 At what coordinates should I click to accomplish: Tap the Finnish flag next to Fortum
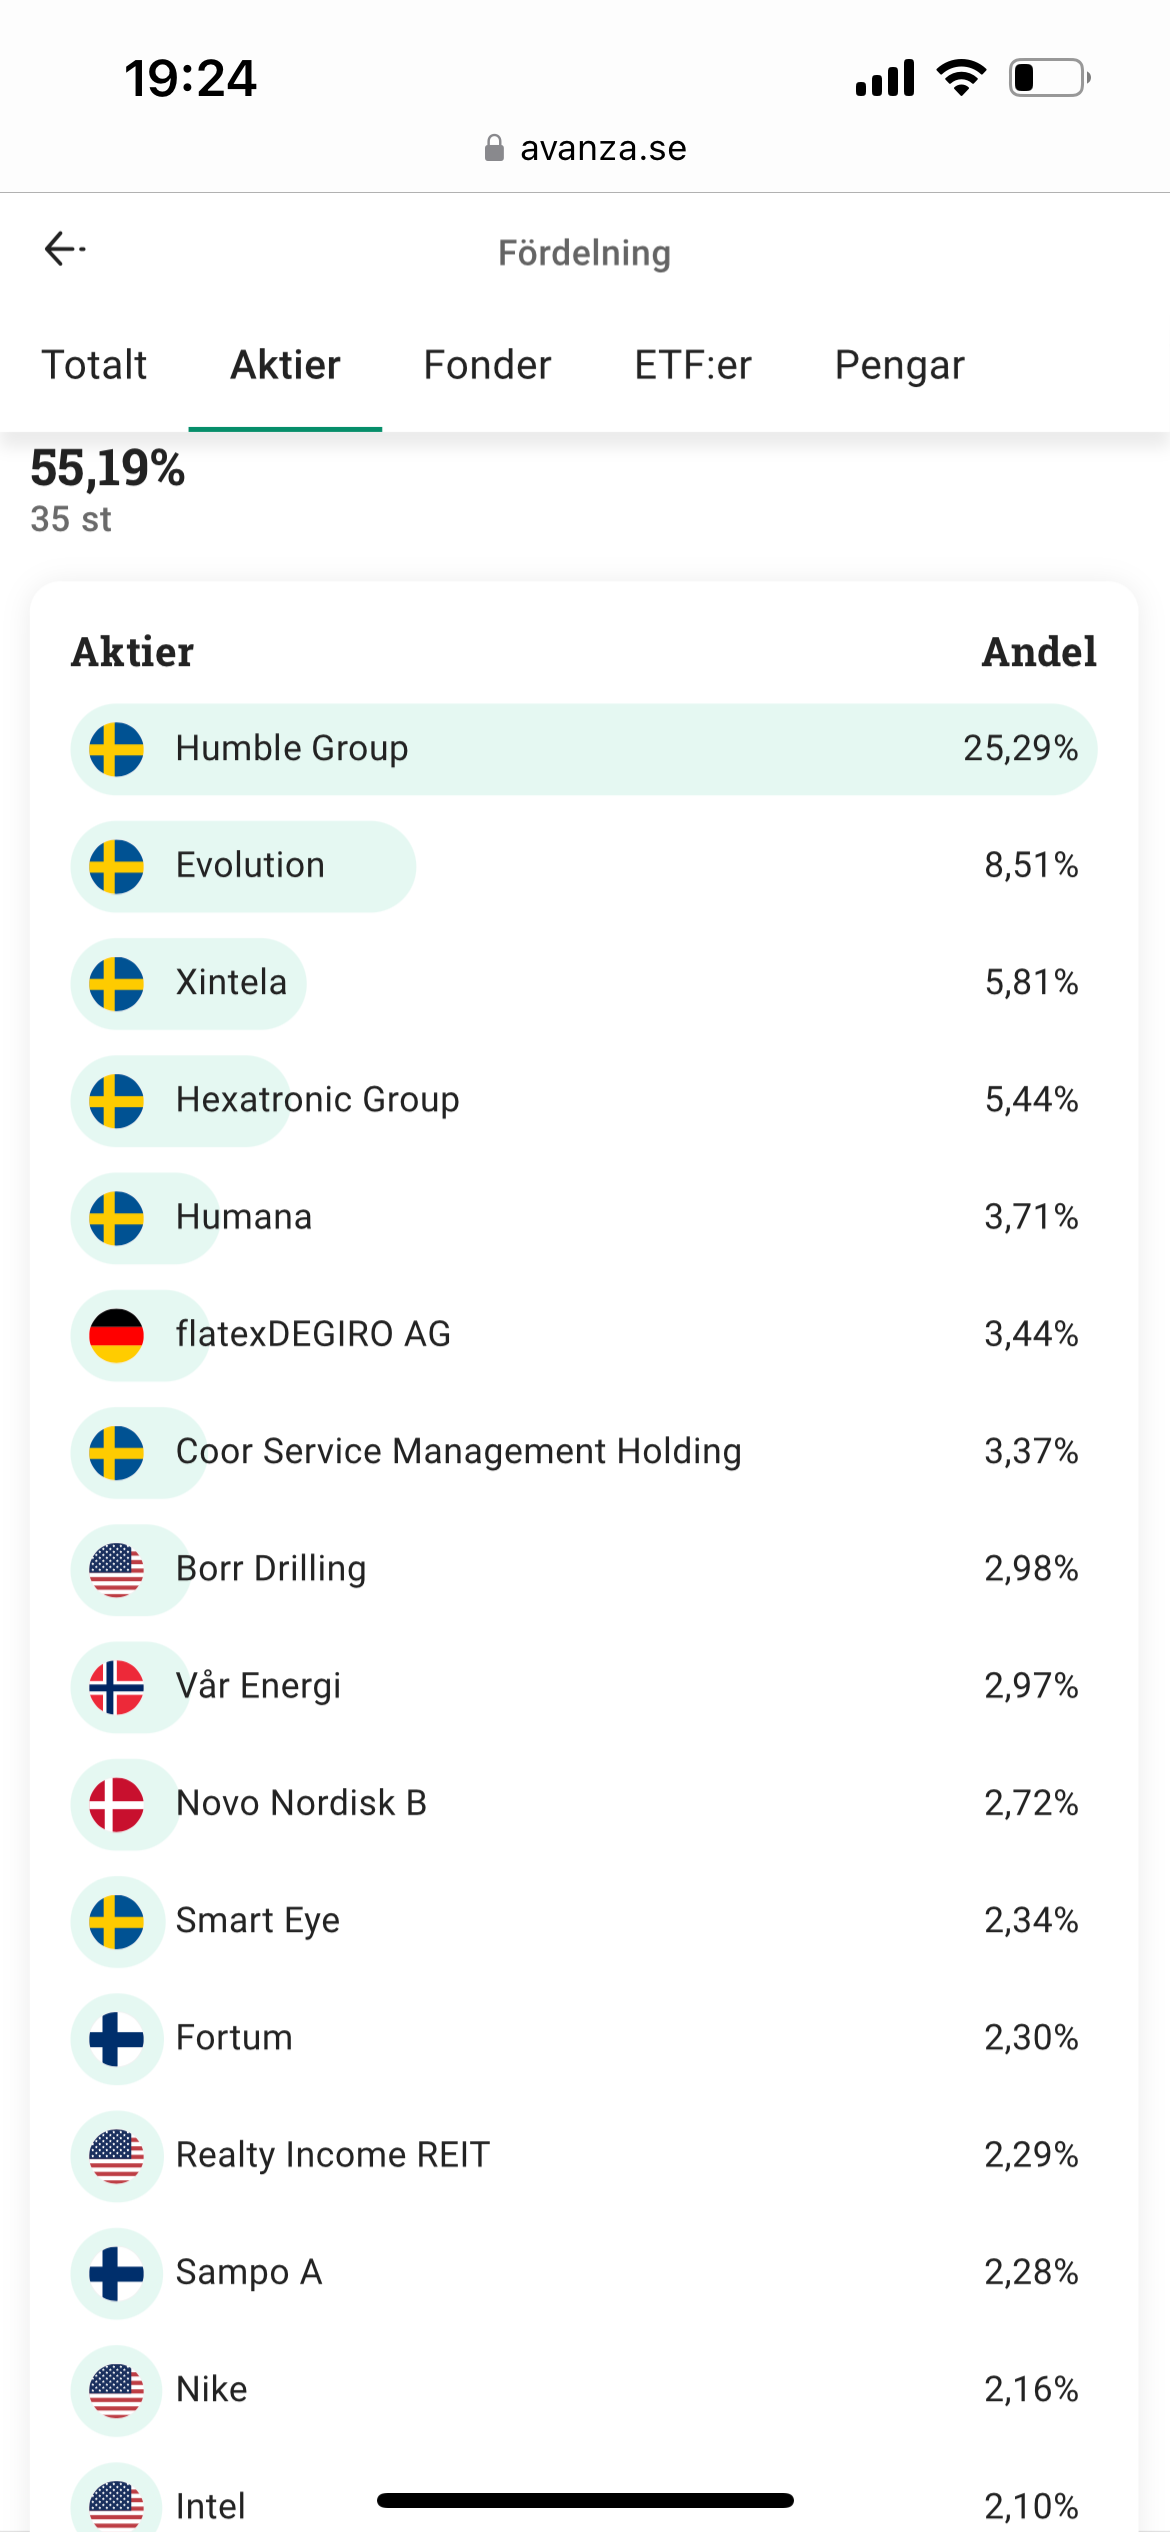116,2038
